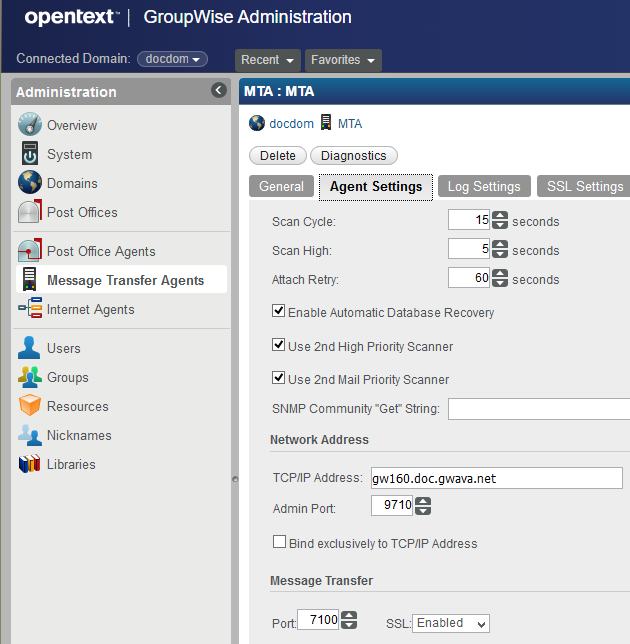Open the Connected Domain docdom dropdown
The image size is (630, 644).
click(x=172, y=59)
